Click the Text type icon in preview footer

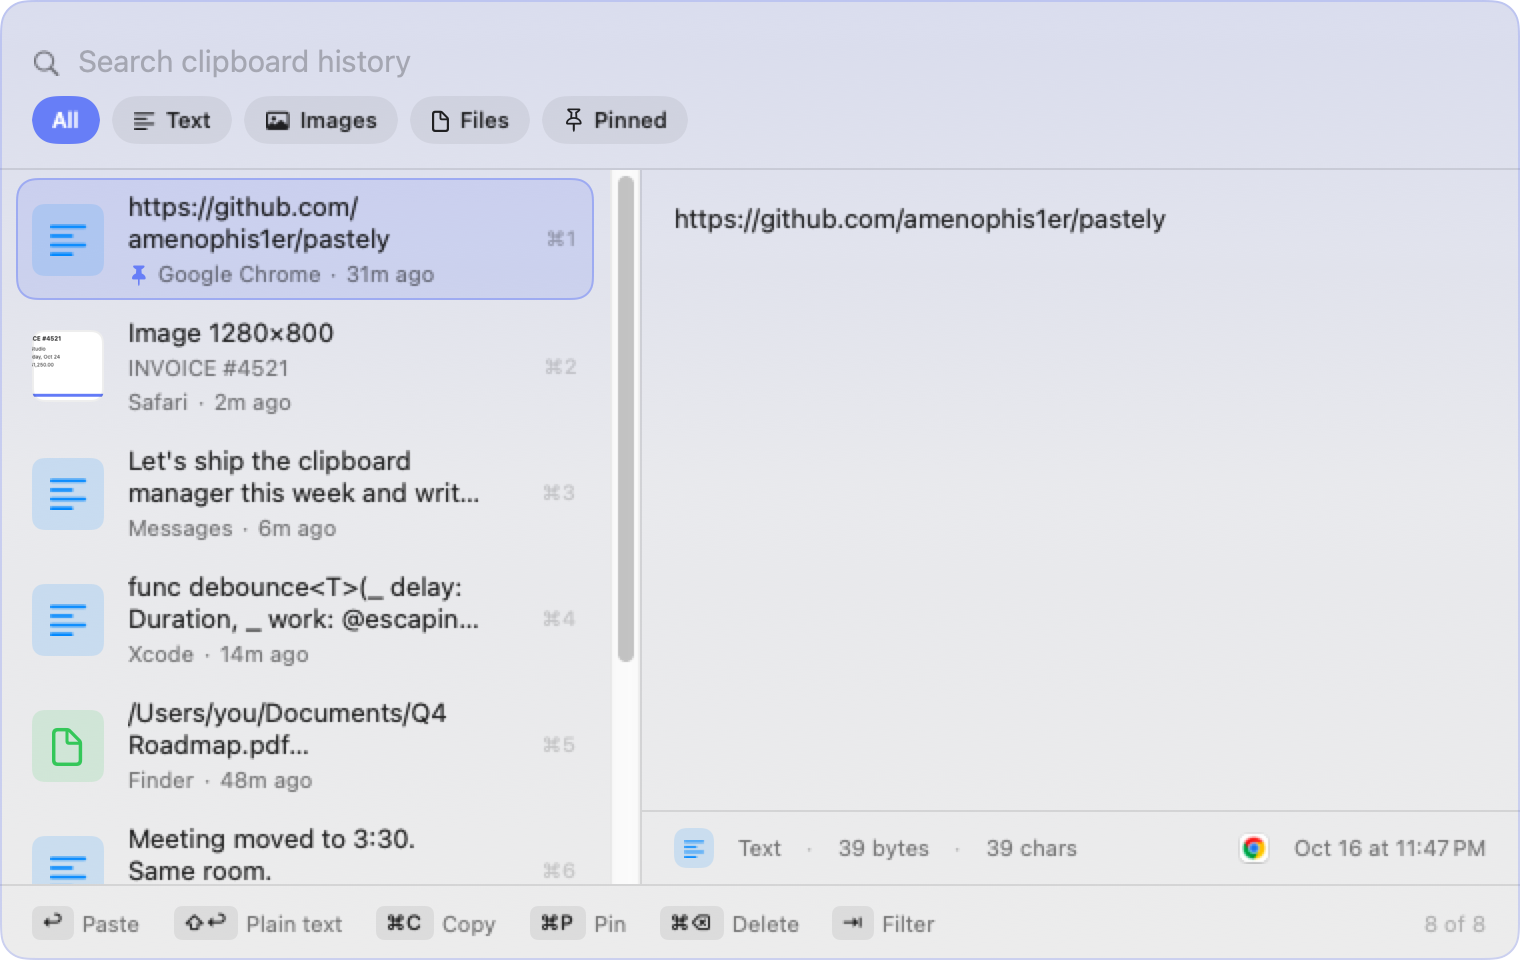tap(694, 848)
